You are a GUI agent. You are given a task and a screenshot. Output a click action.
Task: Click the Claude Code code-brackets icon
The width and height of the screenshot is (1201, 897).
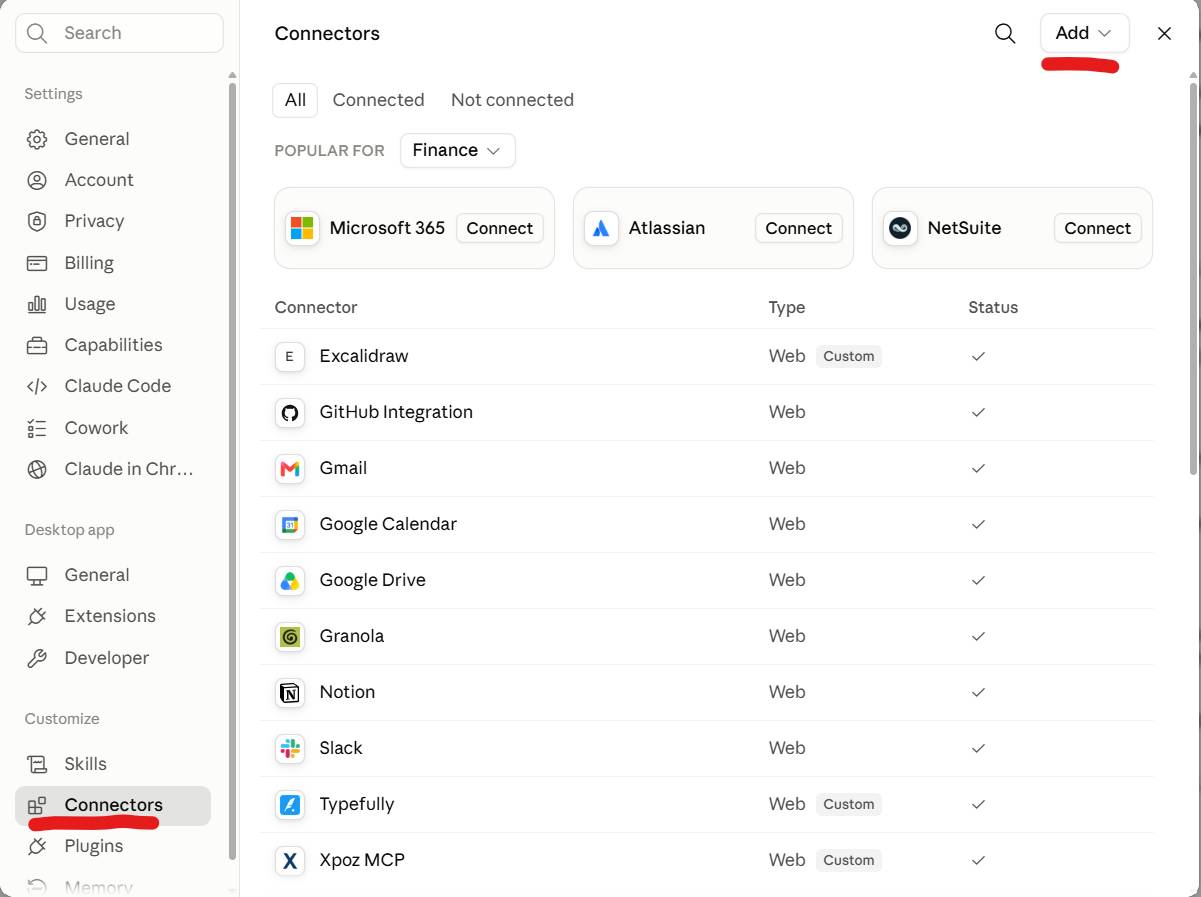point(37,386)
